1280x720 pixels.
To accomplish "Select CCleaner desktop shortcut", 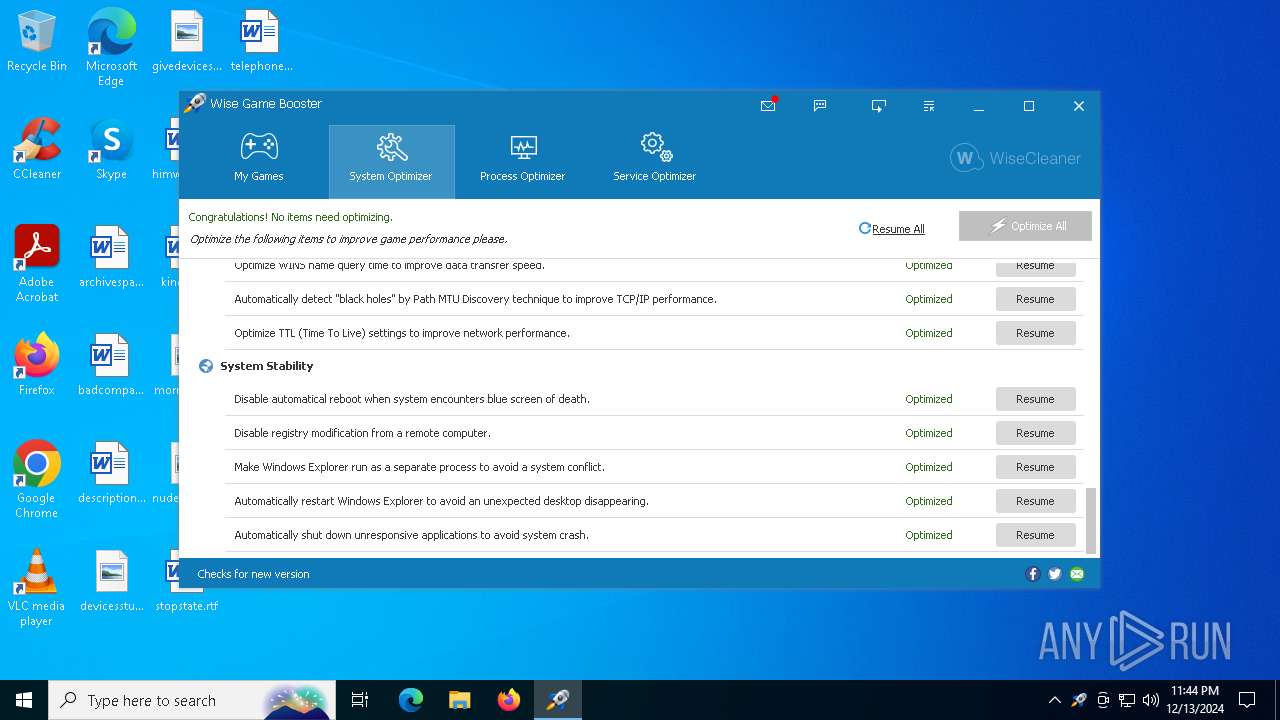I will [37, 150].
